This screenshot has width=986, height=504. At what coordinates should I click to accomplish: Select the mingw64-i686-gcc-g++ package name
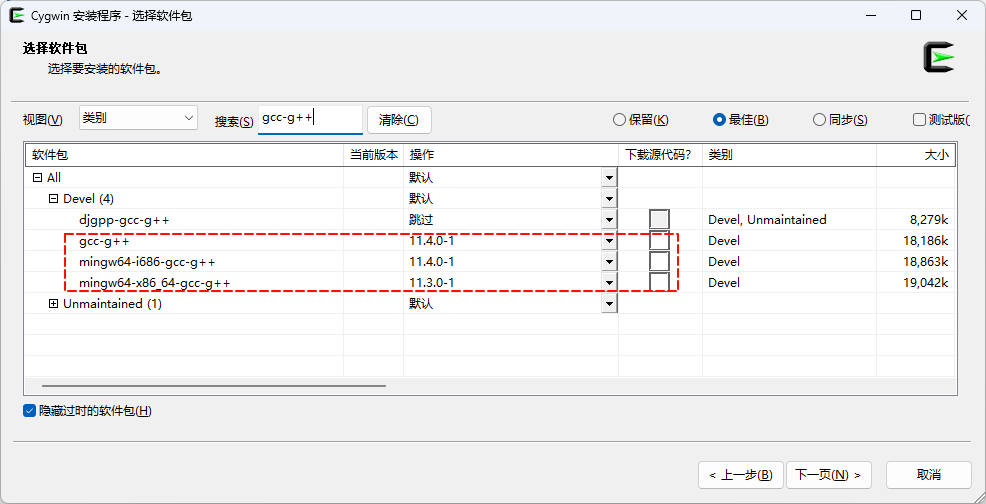(x=147, y=262)
